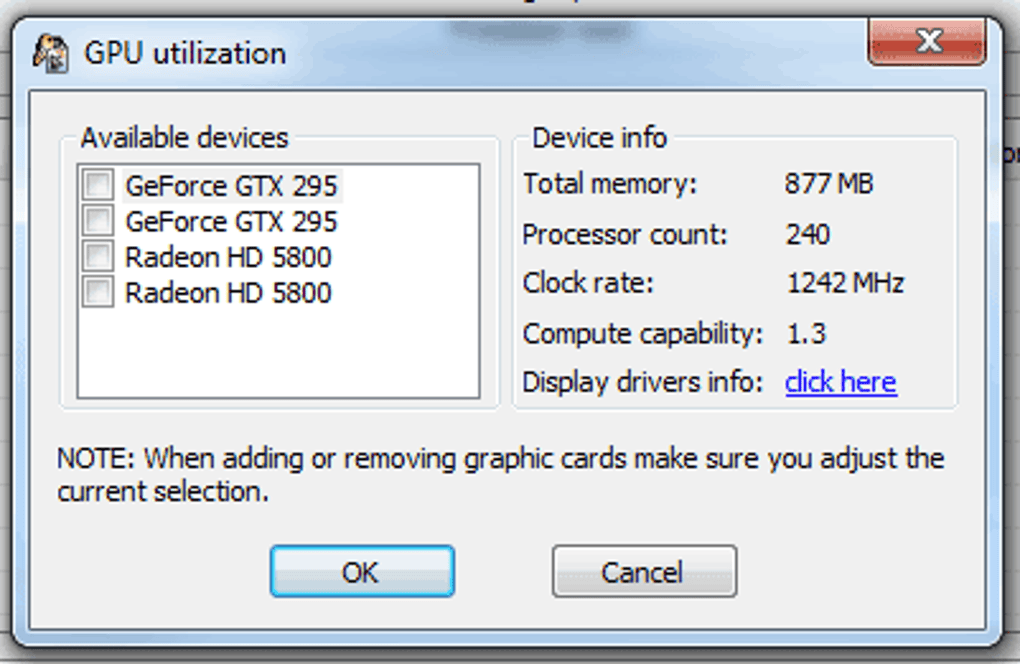Click the 240 processor count value

(808, 234)
